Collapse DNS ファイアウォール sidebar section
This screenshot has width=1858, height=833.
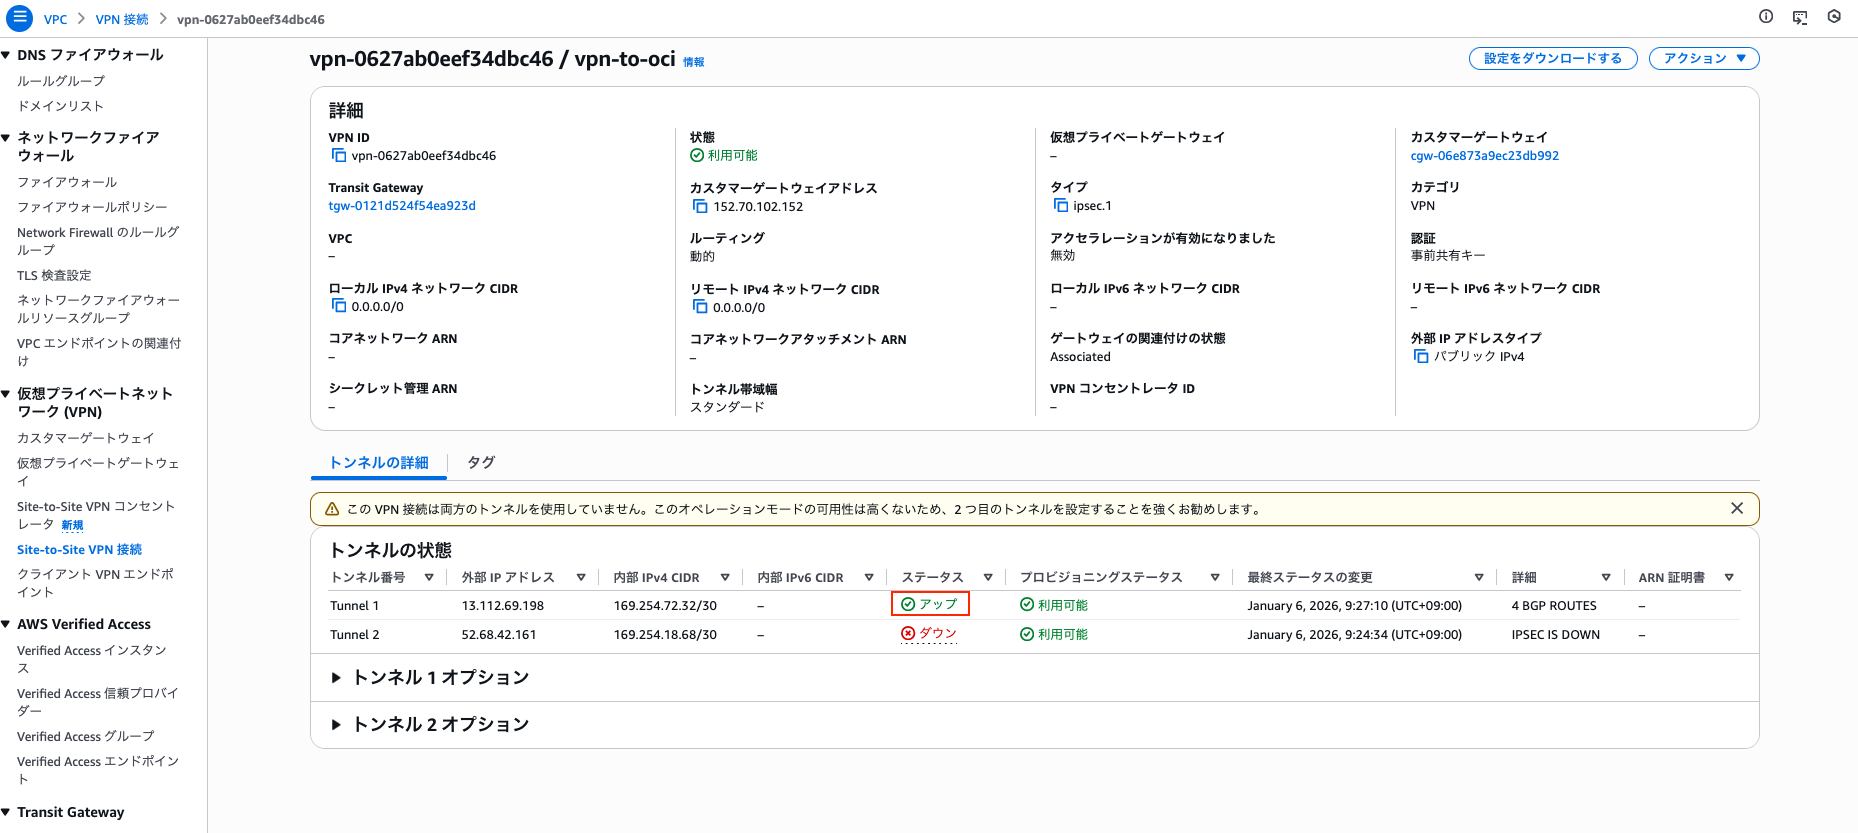click(6, 55)
